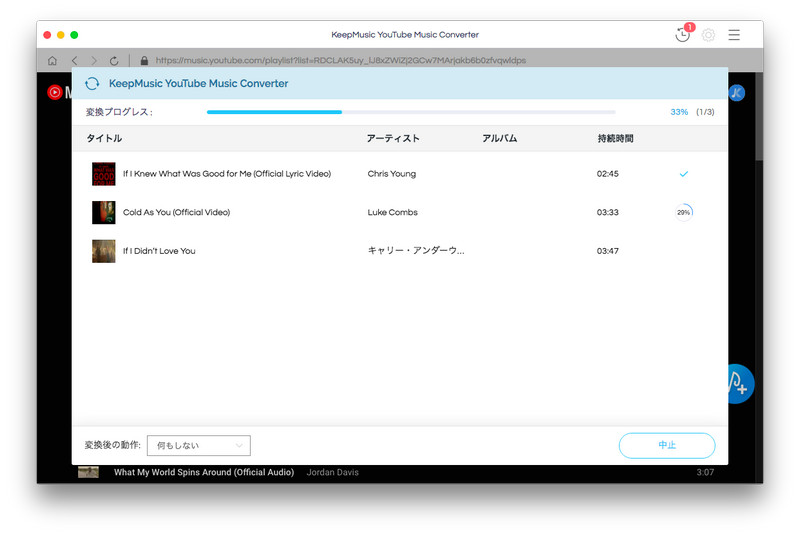800x536 pixels.
Task: Reload the page with refresh icon
Action: coord(114,61)
